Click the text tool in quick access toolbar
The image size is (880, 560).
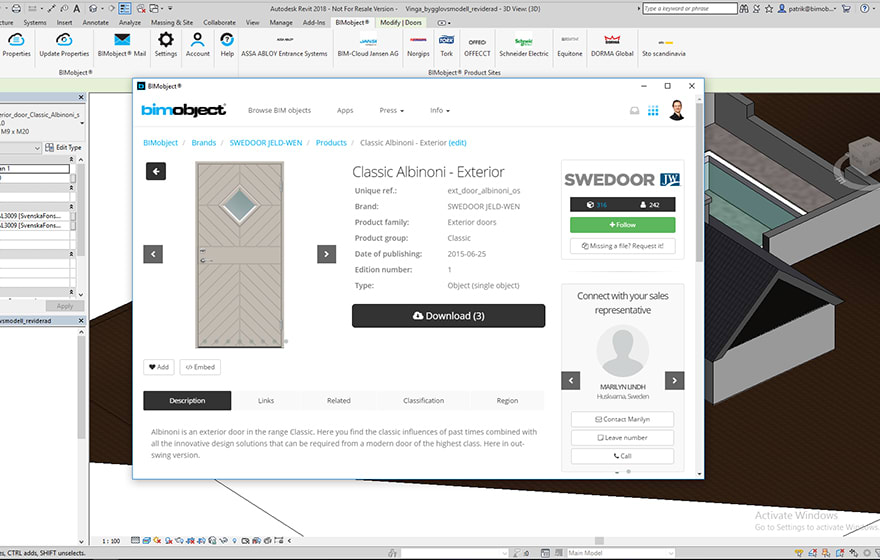[76, 8]
